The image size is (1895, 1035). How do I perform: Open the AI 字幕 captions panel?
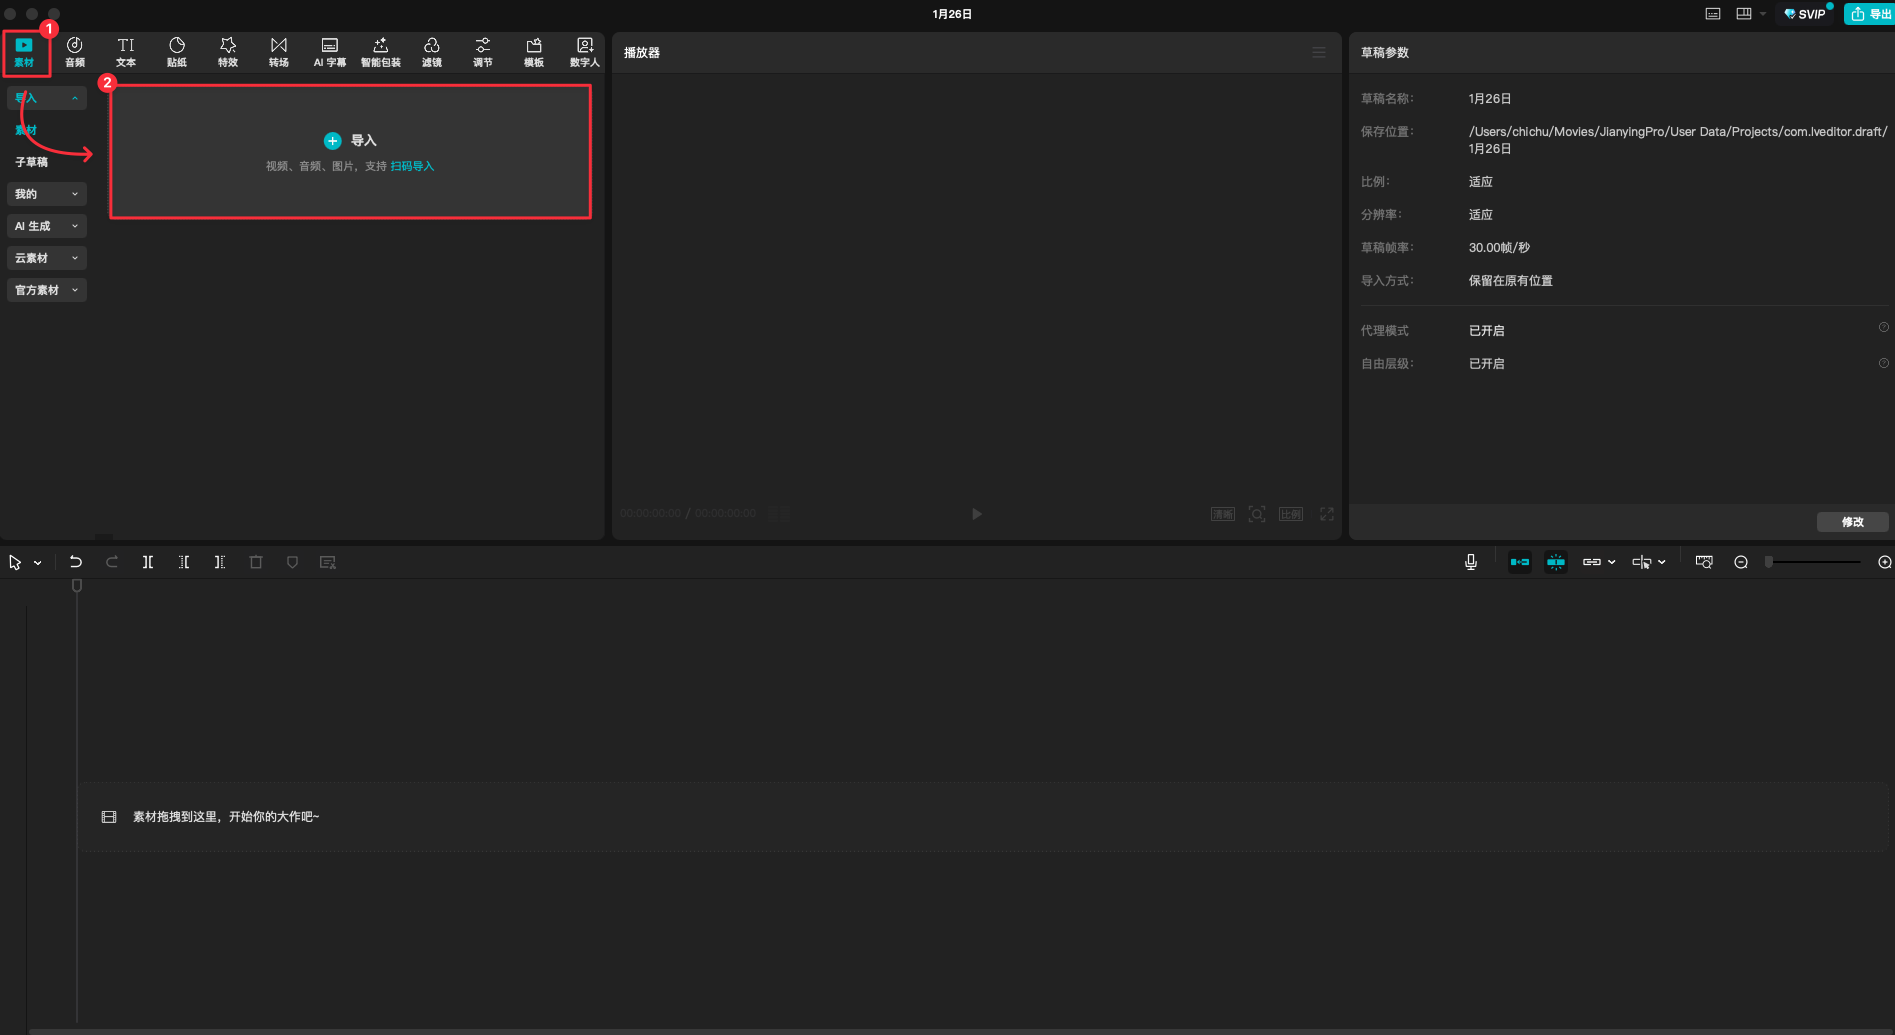[330, 52]
